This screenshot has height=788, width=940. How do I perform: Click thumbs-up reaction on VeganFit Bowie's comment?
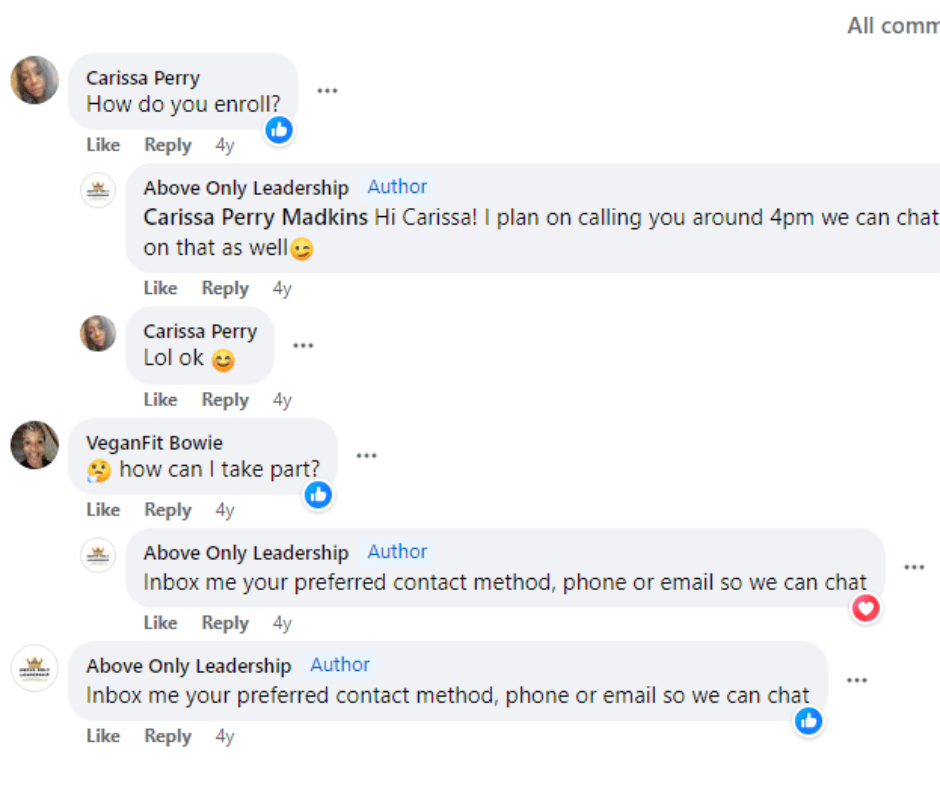coord(318,494)
